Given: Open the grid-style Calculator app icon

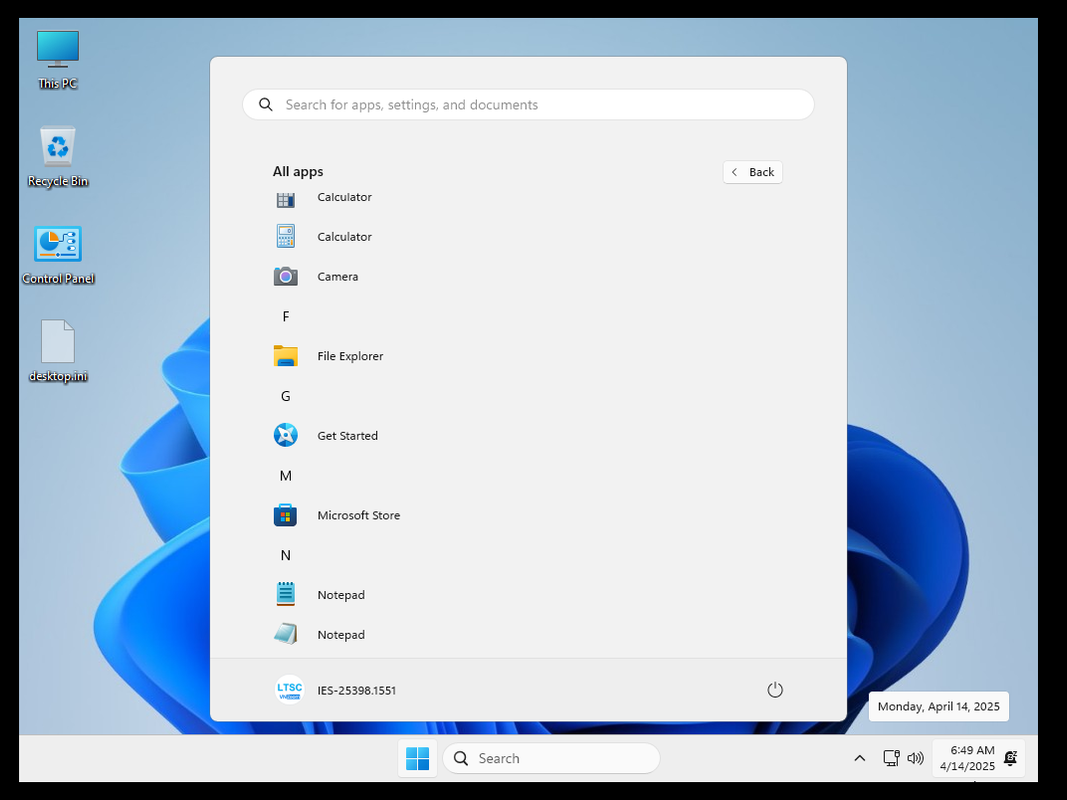Looking at the screenshot, I should point(286,199).
